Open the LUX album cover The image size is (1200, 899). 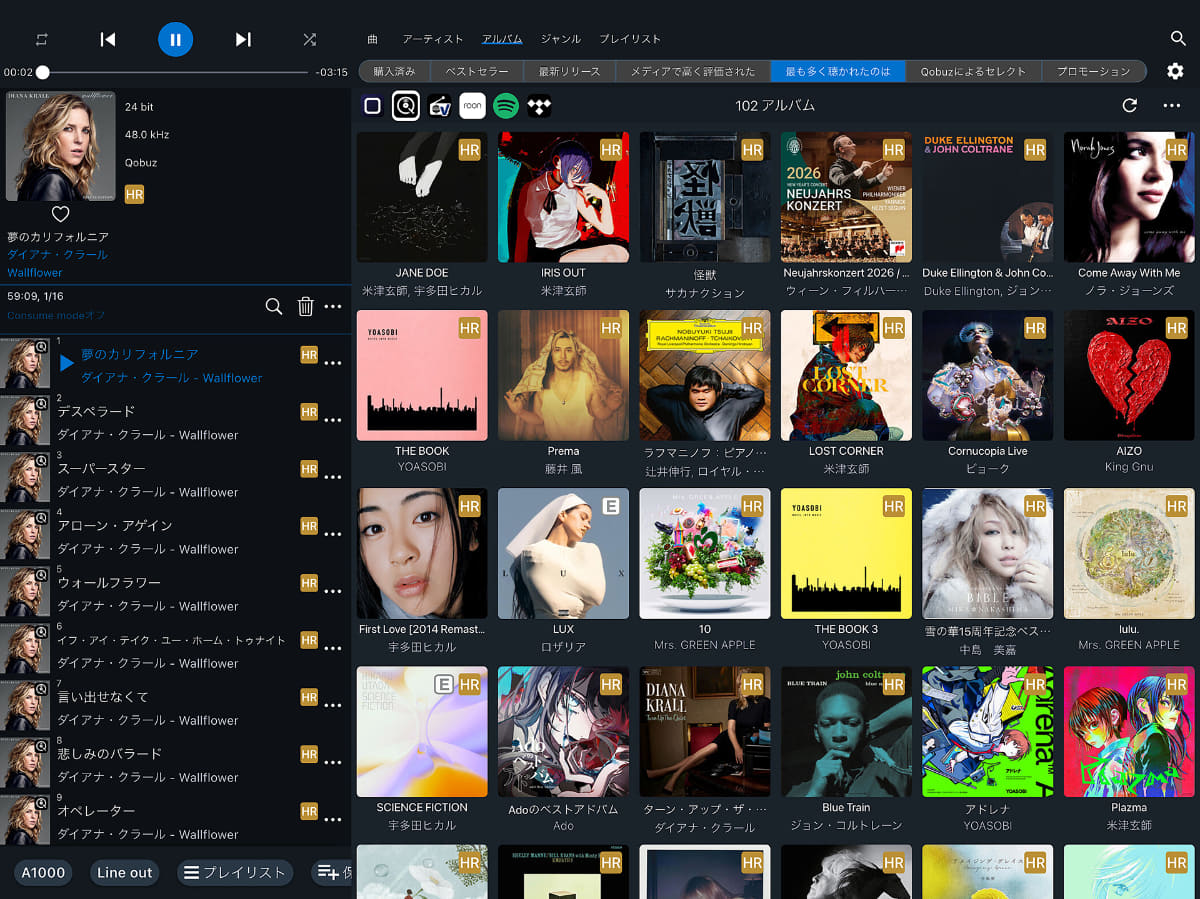[563, 553]
